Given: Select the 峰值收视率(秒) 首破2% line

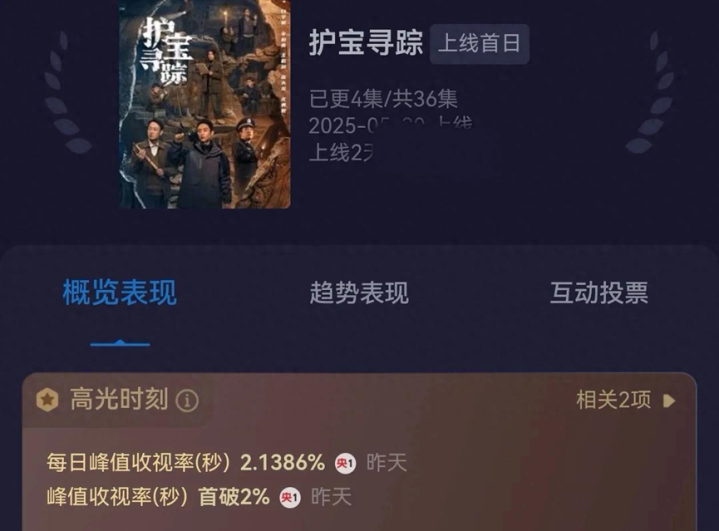Looking at the screenshot, I should point(199,497).
